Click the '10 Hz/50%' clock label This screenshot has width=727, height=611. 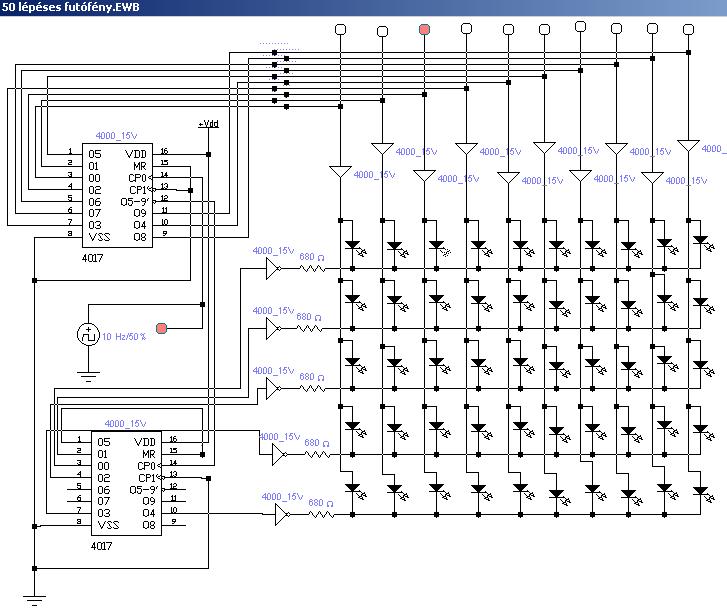(124, 337)
